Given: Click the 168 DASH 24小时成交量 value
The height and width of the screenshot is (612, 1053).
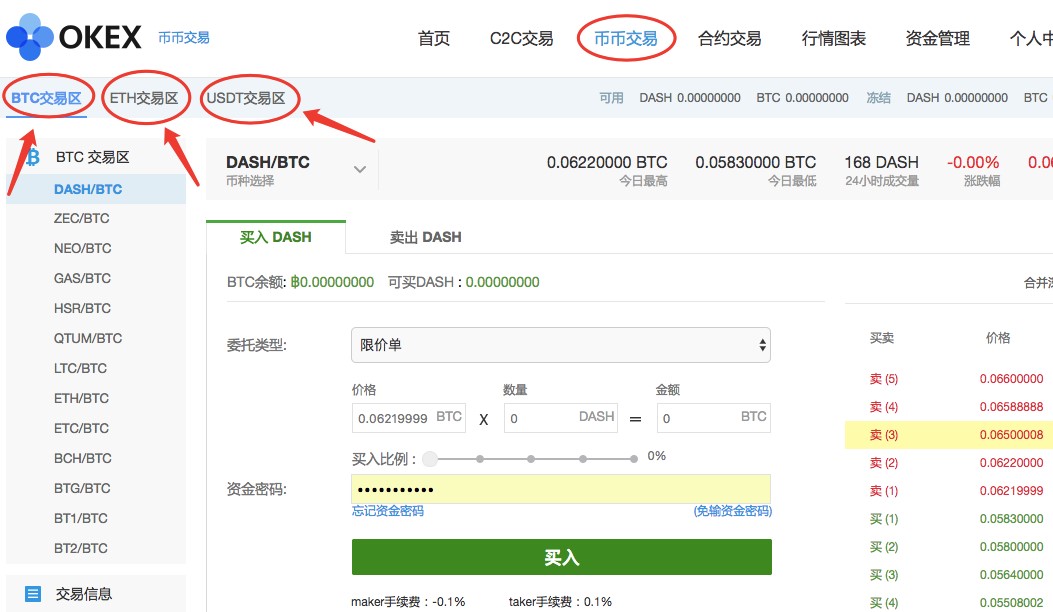Looking at the screenshot, I should (881, 163).
